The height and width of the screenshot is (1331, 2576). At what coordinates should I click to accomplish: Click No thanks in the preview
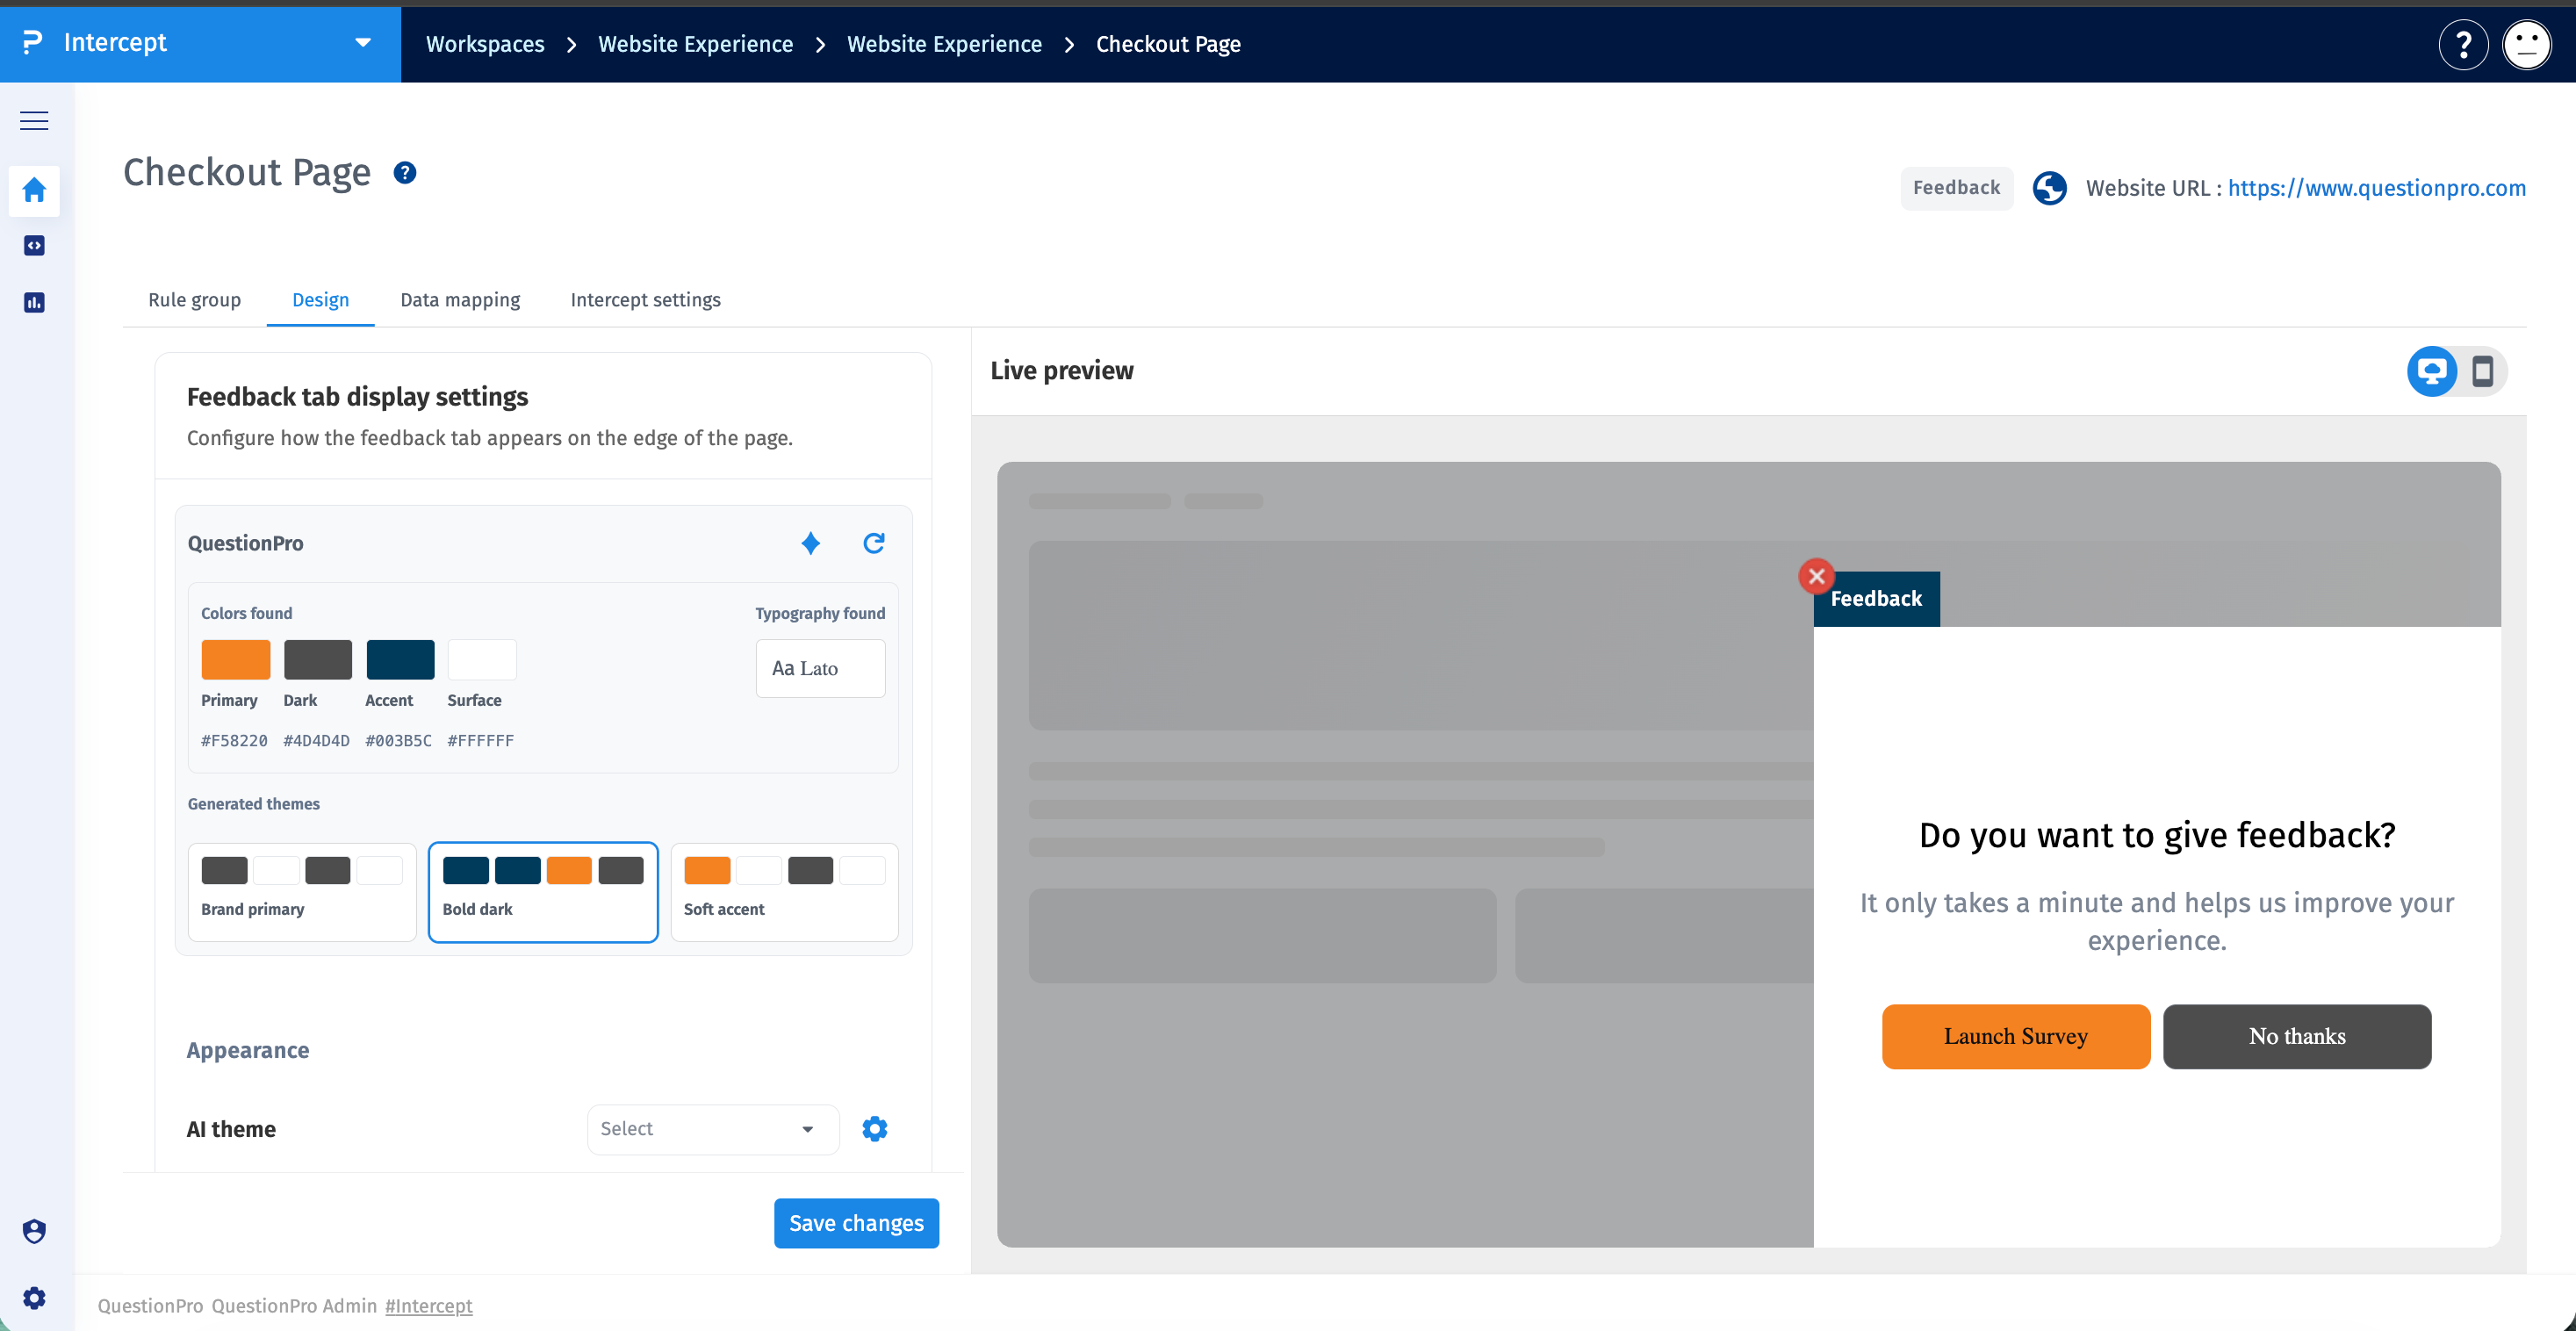tap(2297, 1036)
